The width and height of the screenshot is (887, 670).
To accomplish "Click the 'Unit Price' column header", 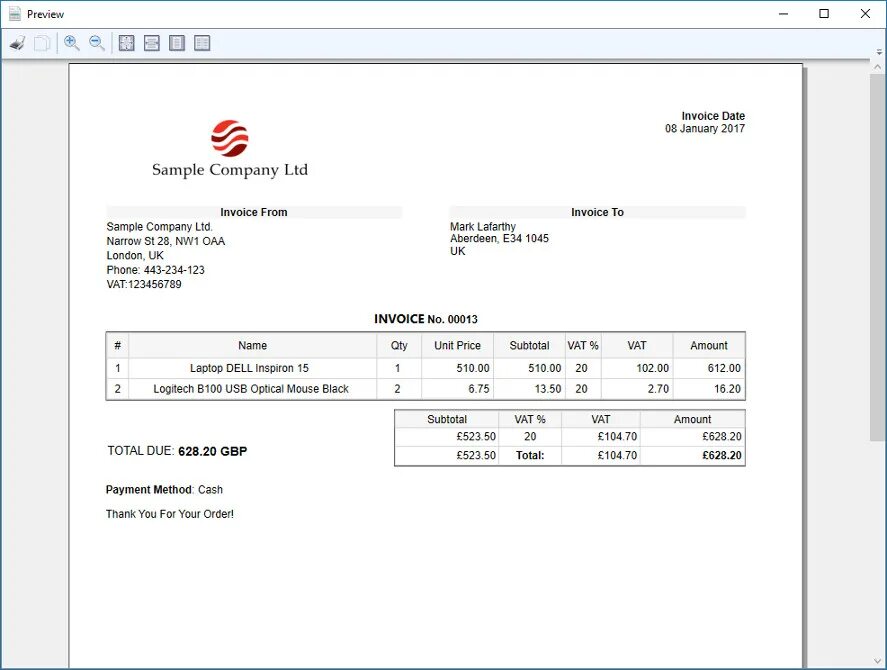I will [x=457, y=346].
